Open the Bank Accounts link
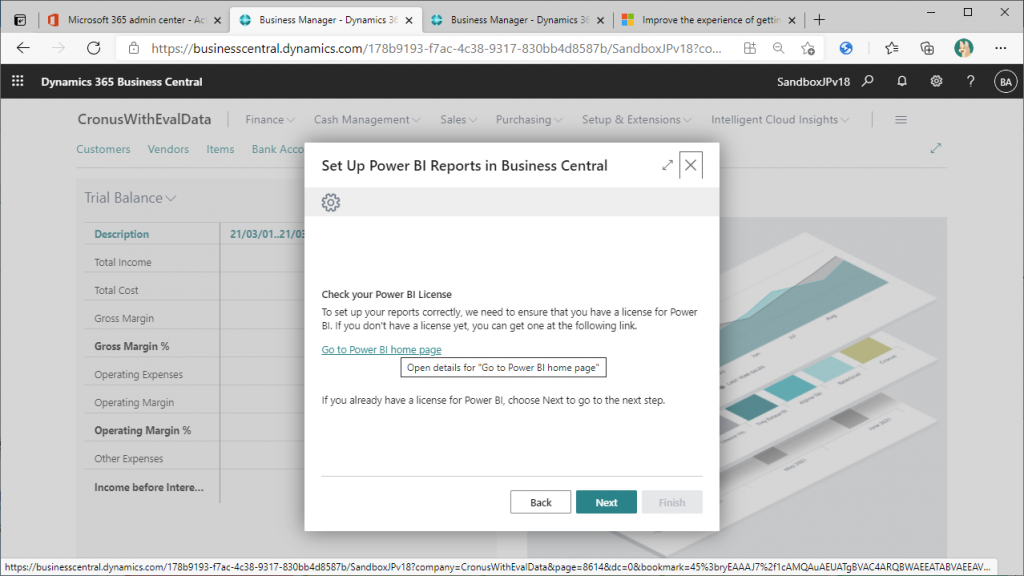The height and width of the screenshot is (576, 1024). pyautogui.click(x=278, y=149)
